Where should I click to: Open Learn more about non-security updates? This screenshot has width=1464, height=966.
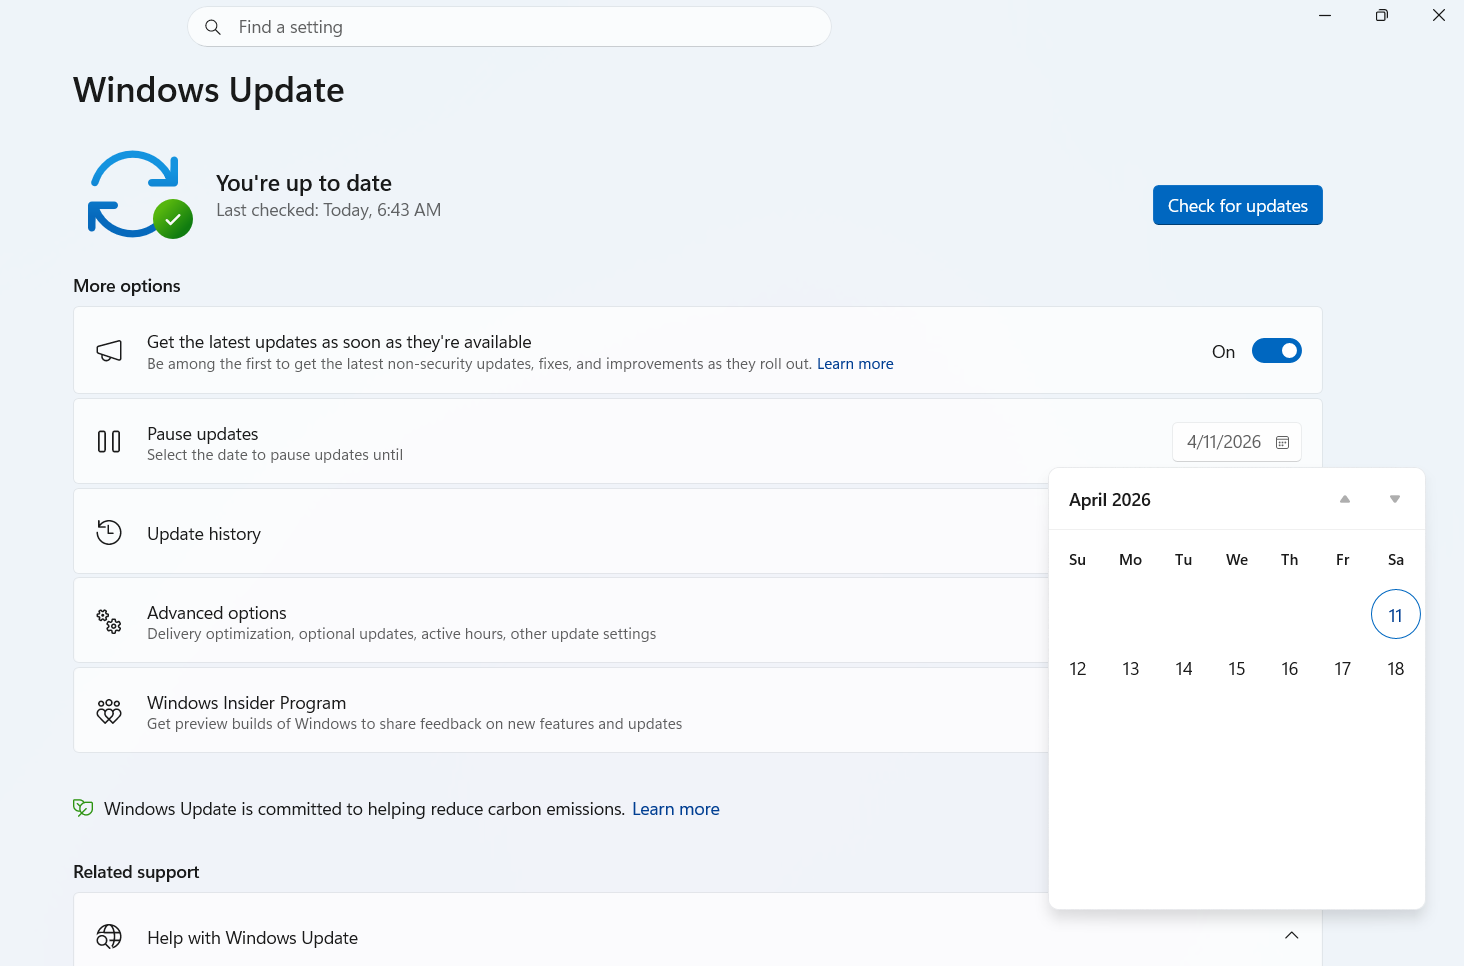click(855, 363)
